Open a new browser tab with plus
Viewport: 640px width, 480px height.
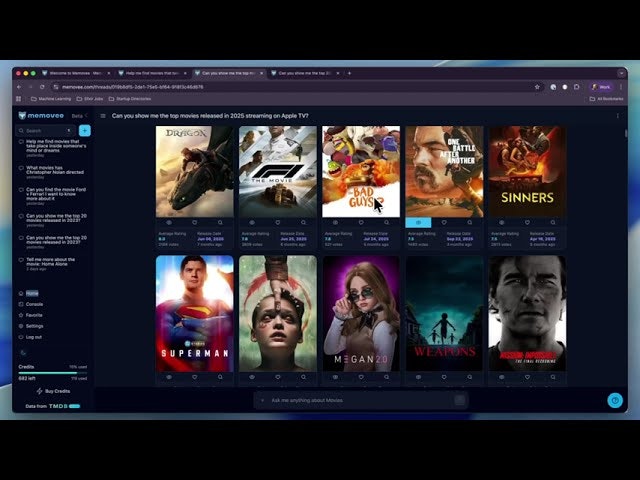(x=349, y=73)
